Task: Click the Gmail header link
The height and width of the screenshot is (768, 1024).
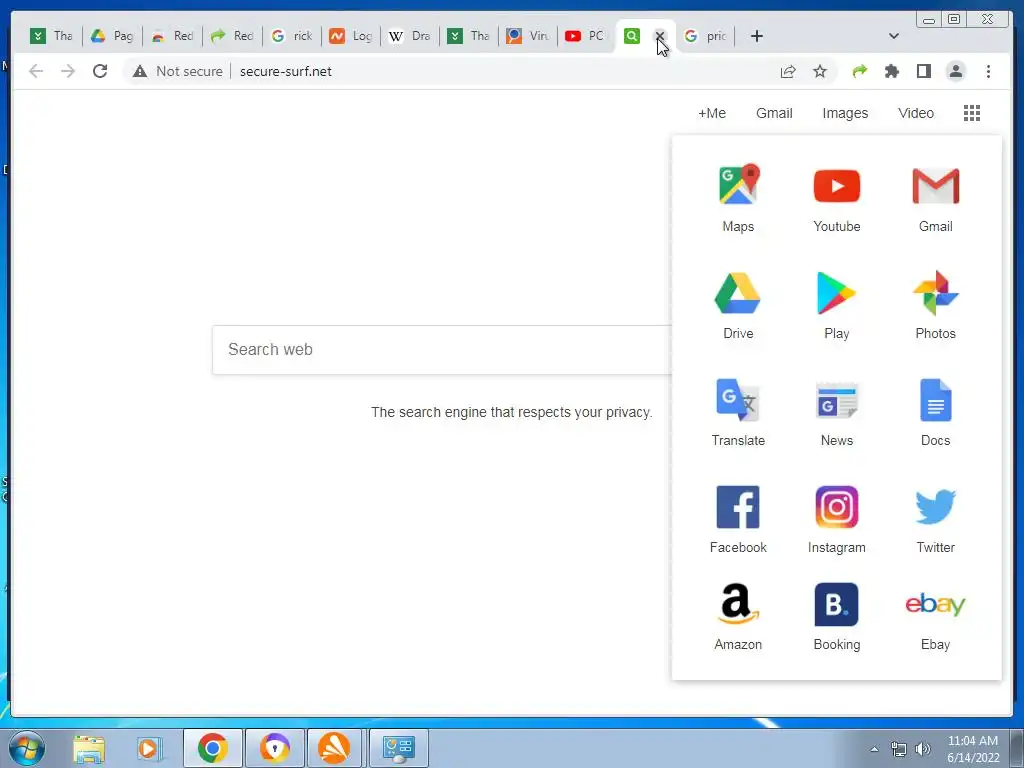Action: click(x=775, y=113)
